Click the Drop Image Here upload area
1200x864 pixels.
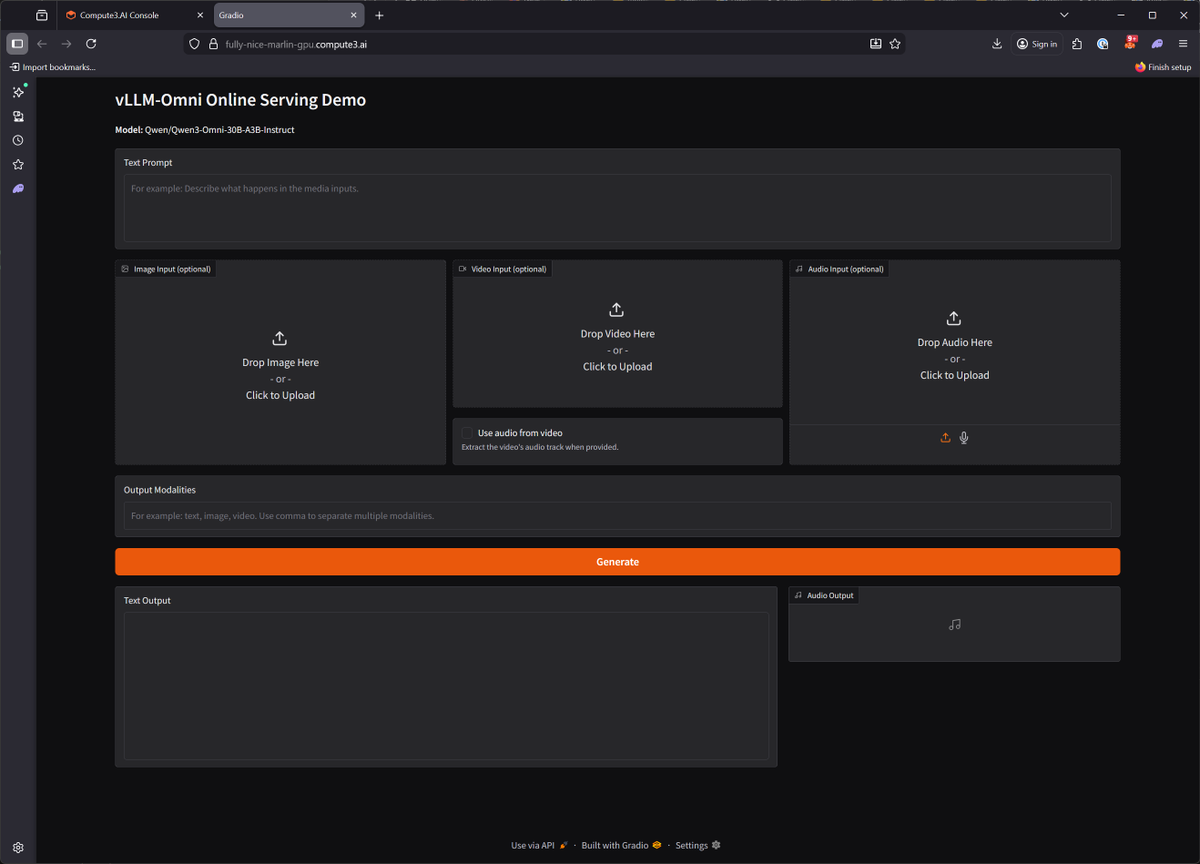pyautogui.click(x=280, y=364)
